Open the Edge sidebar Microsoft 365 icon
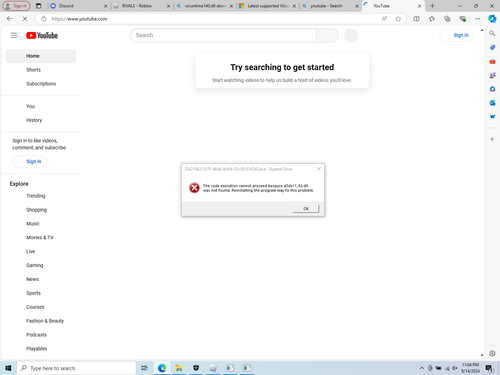The width and height of the screenshot is (500, 375). click(x=492, y=89)
